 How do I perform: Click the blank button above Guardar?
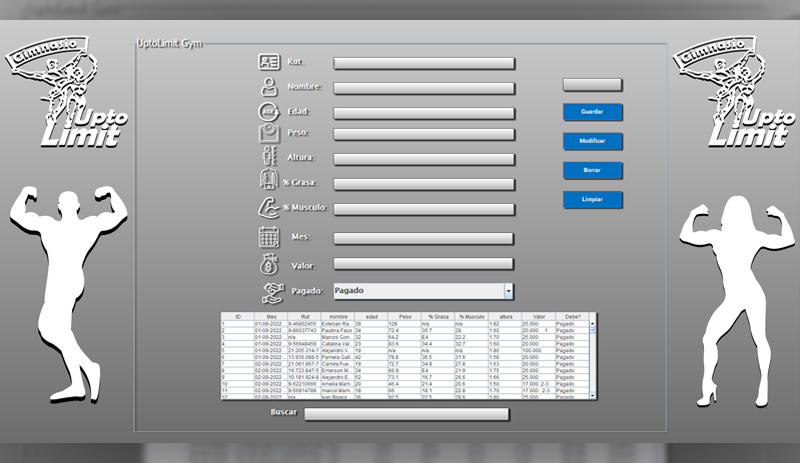[592, 85]
